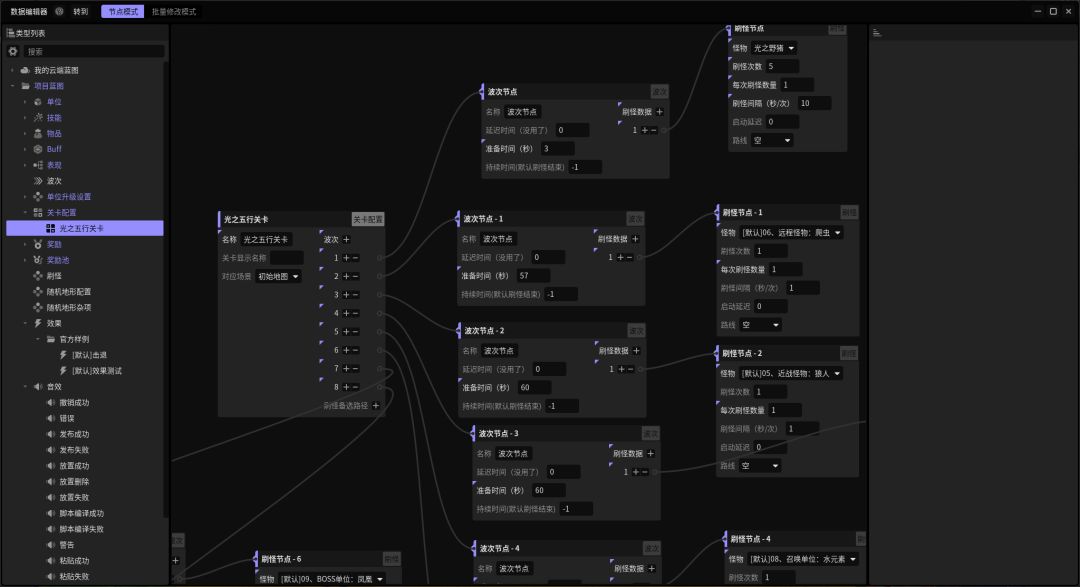
Task: Click output port of wave row 4
Action: point(380,313)
